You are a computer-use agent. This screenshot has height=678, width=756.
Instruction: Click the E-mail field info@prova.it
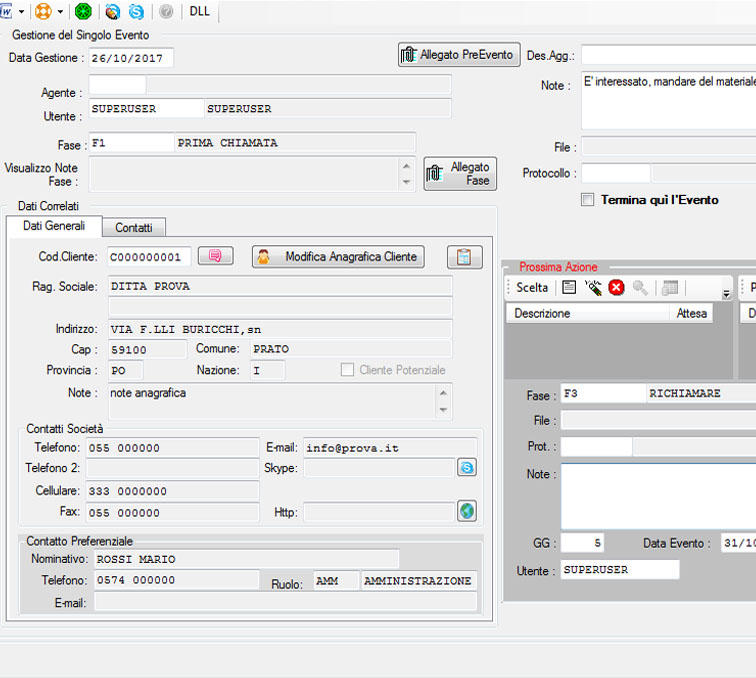(390, 447)
